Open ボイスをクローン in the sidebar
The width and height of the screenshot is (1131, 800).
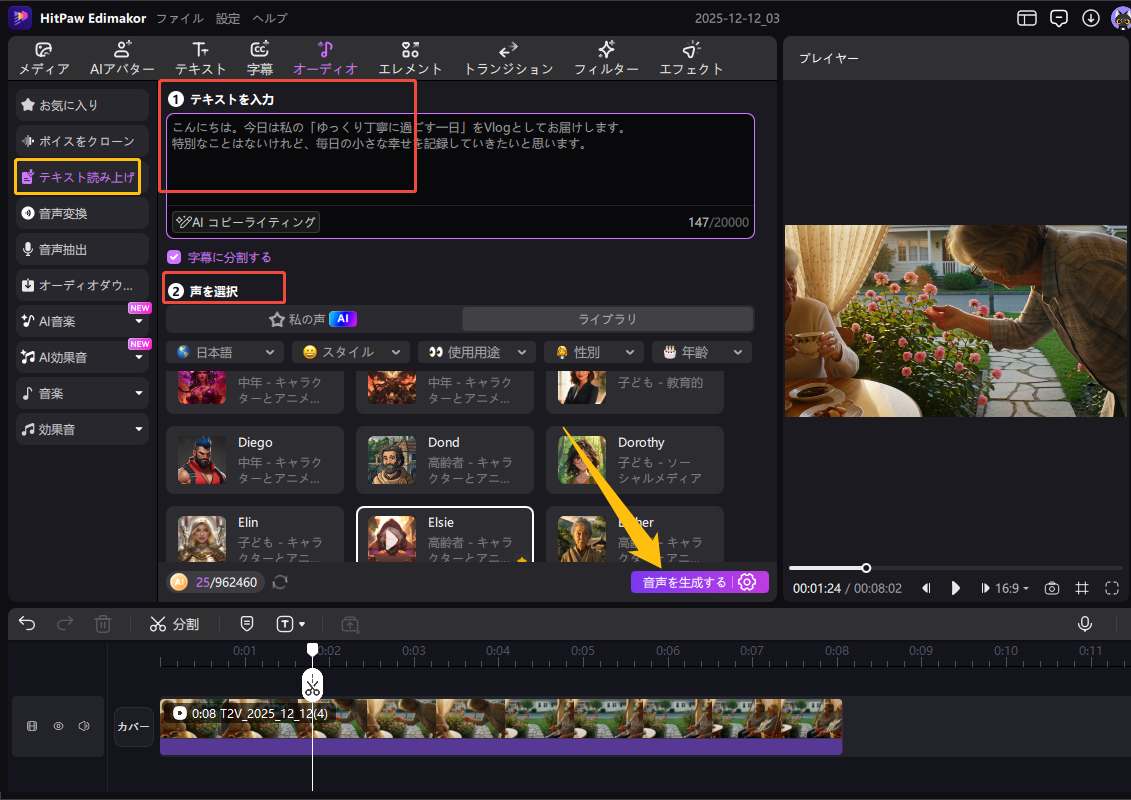[x=77, y=140]
